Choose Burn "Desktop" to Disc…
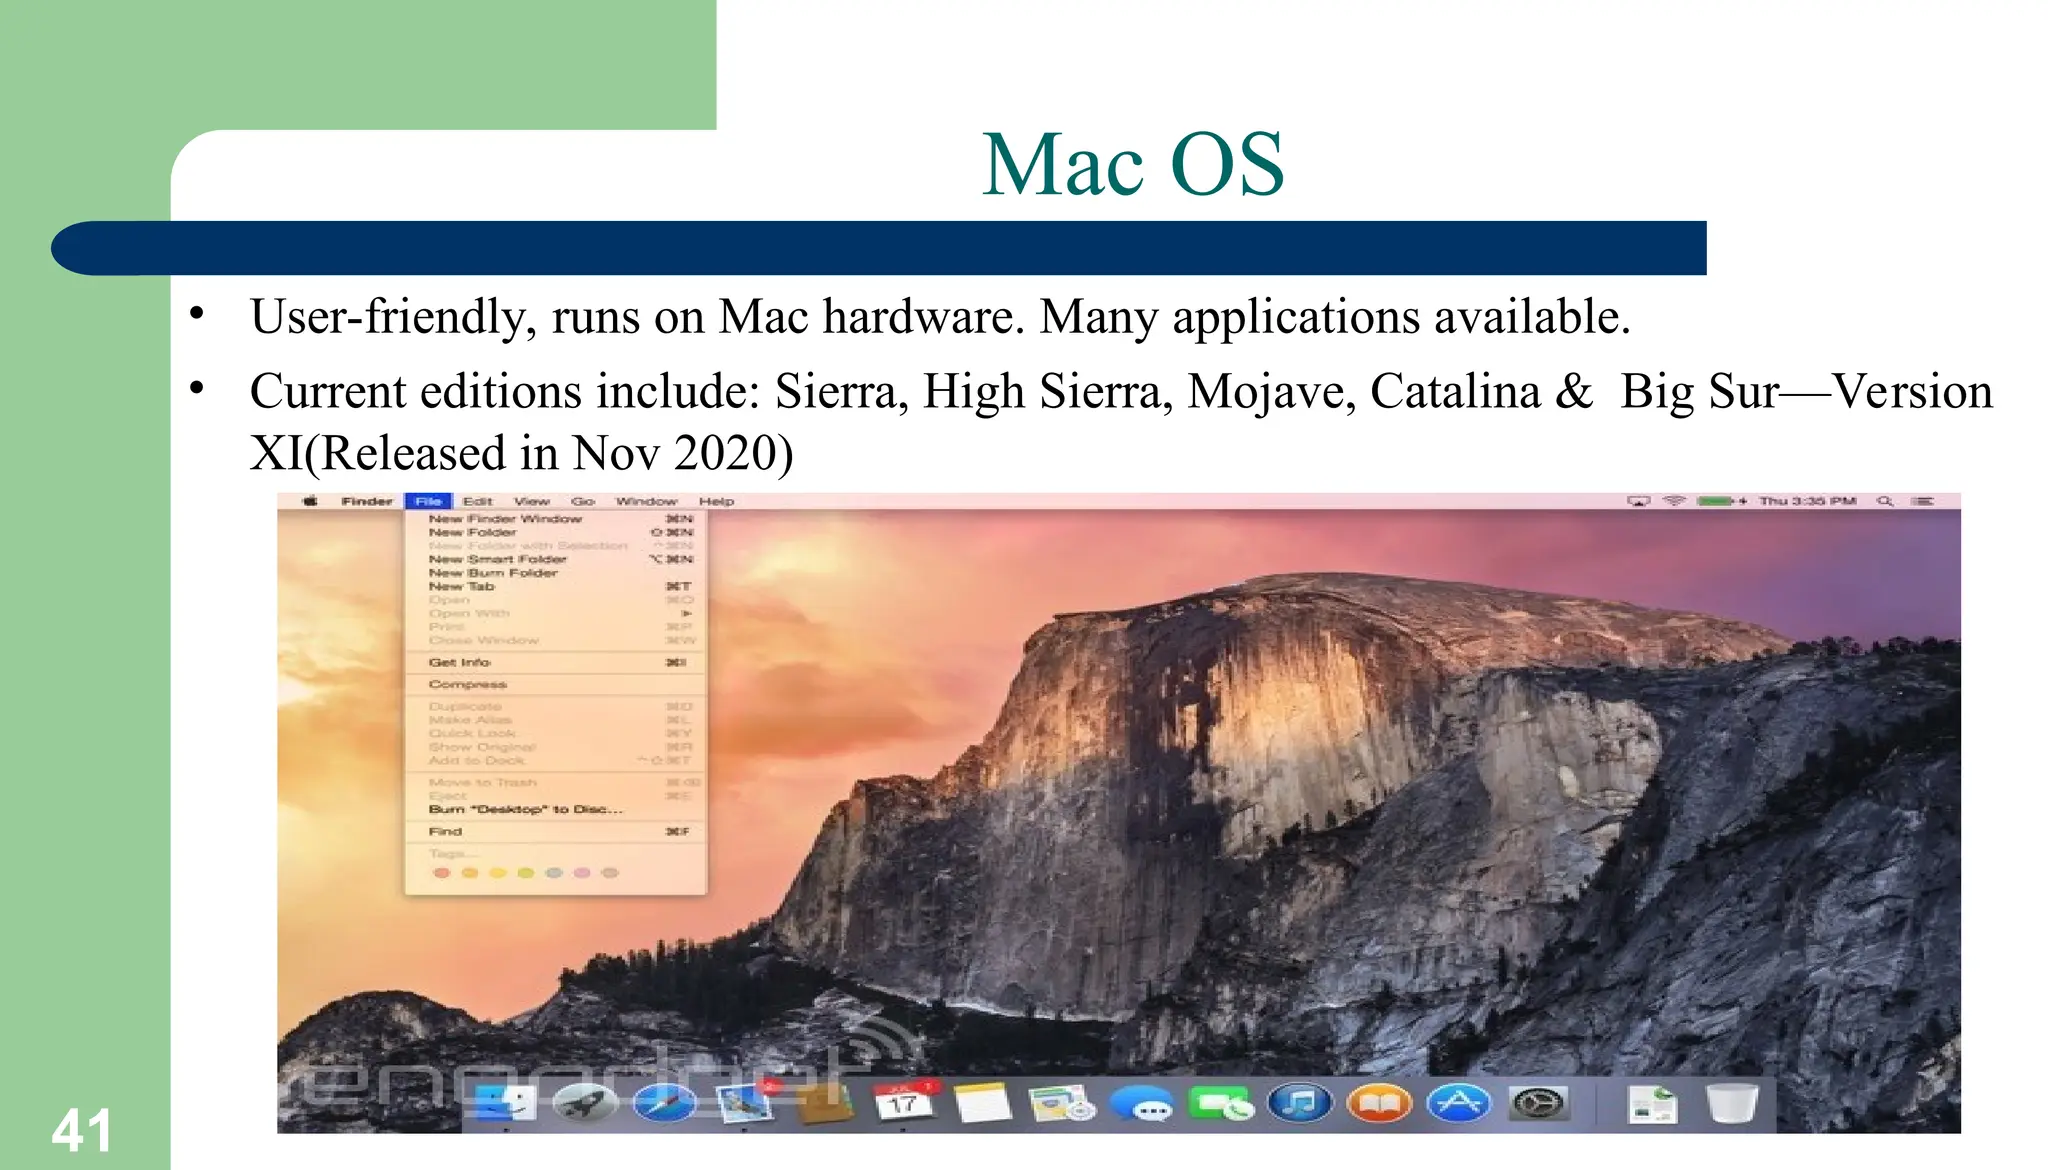This screenshot has width=2048, height=1170. (556, 809)
